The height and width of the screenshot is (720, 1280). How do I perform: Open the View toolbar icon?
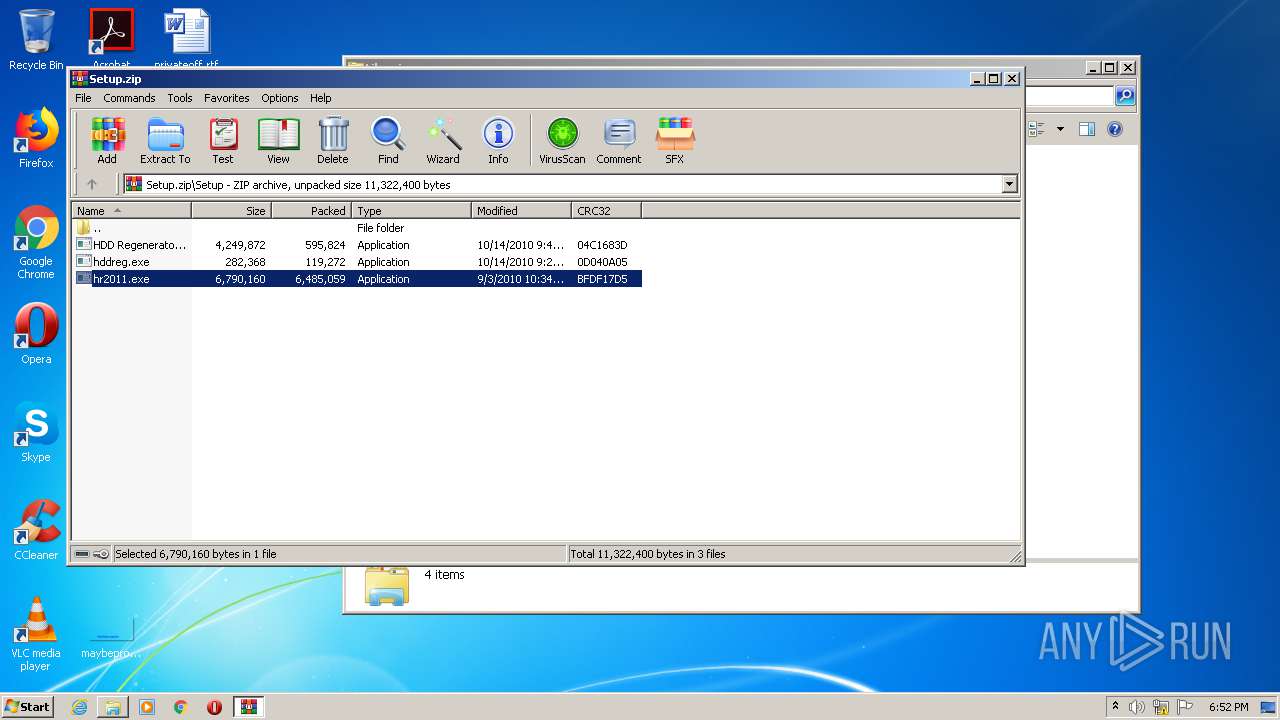pos(278,140)
